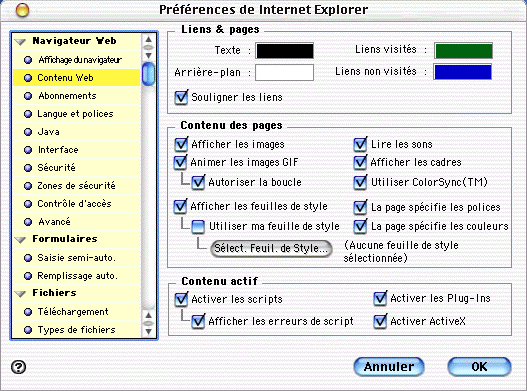
Task: Open Abonnements preferences
Action: 77,96
